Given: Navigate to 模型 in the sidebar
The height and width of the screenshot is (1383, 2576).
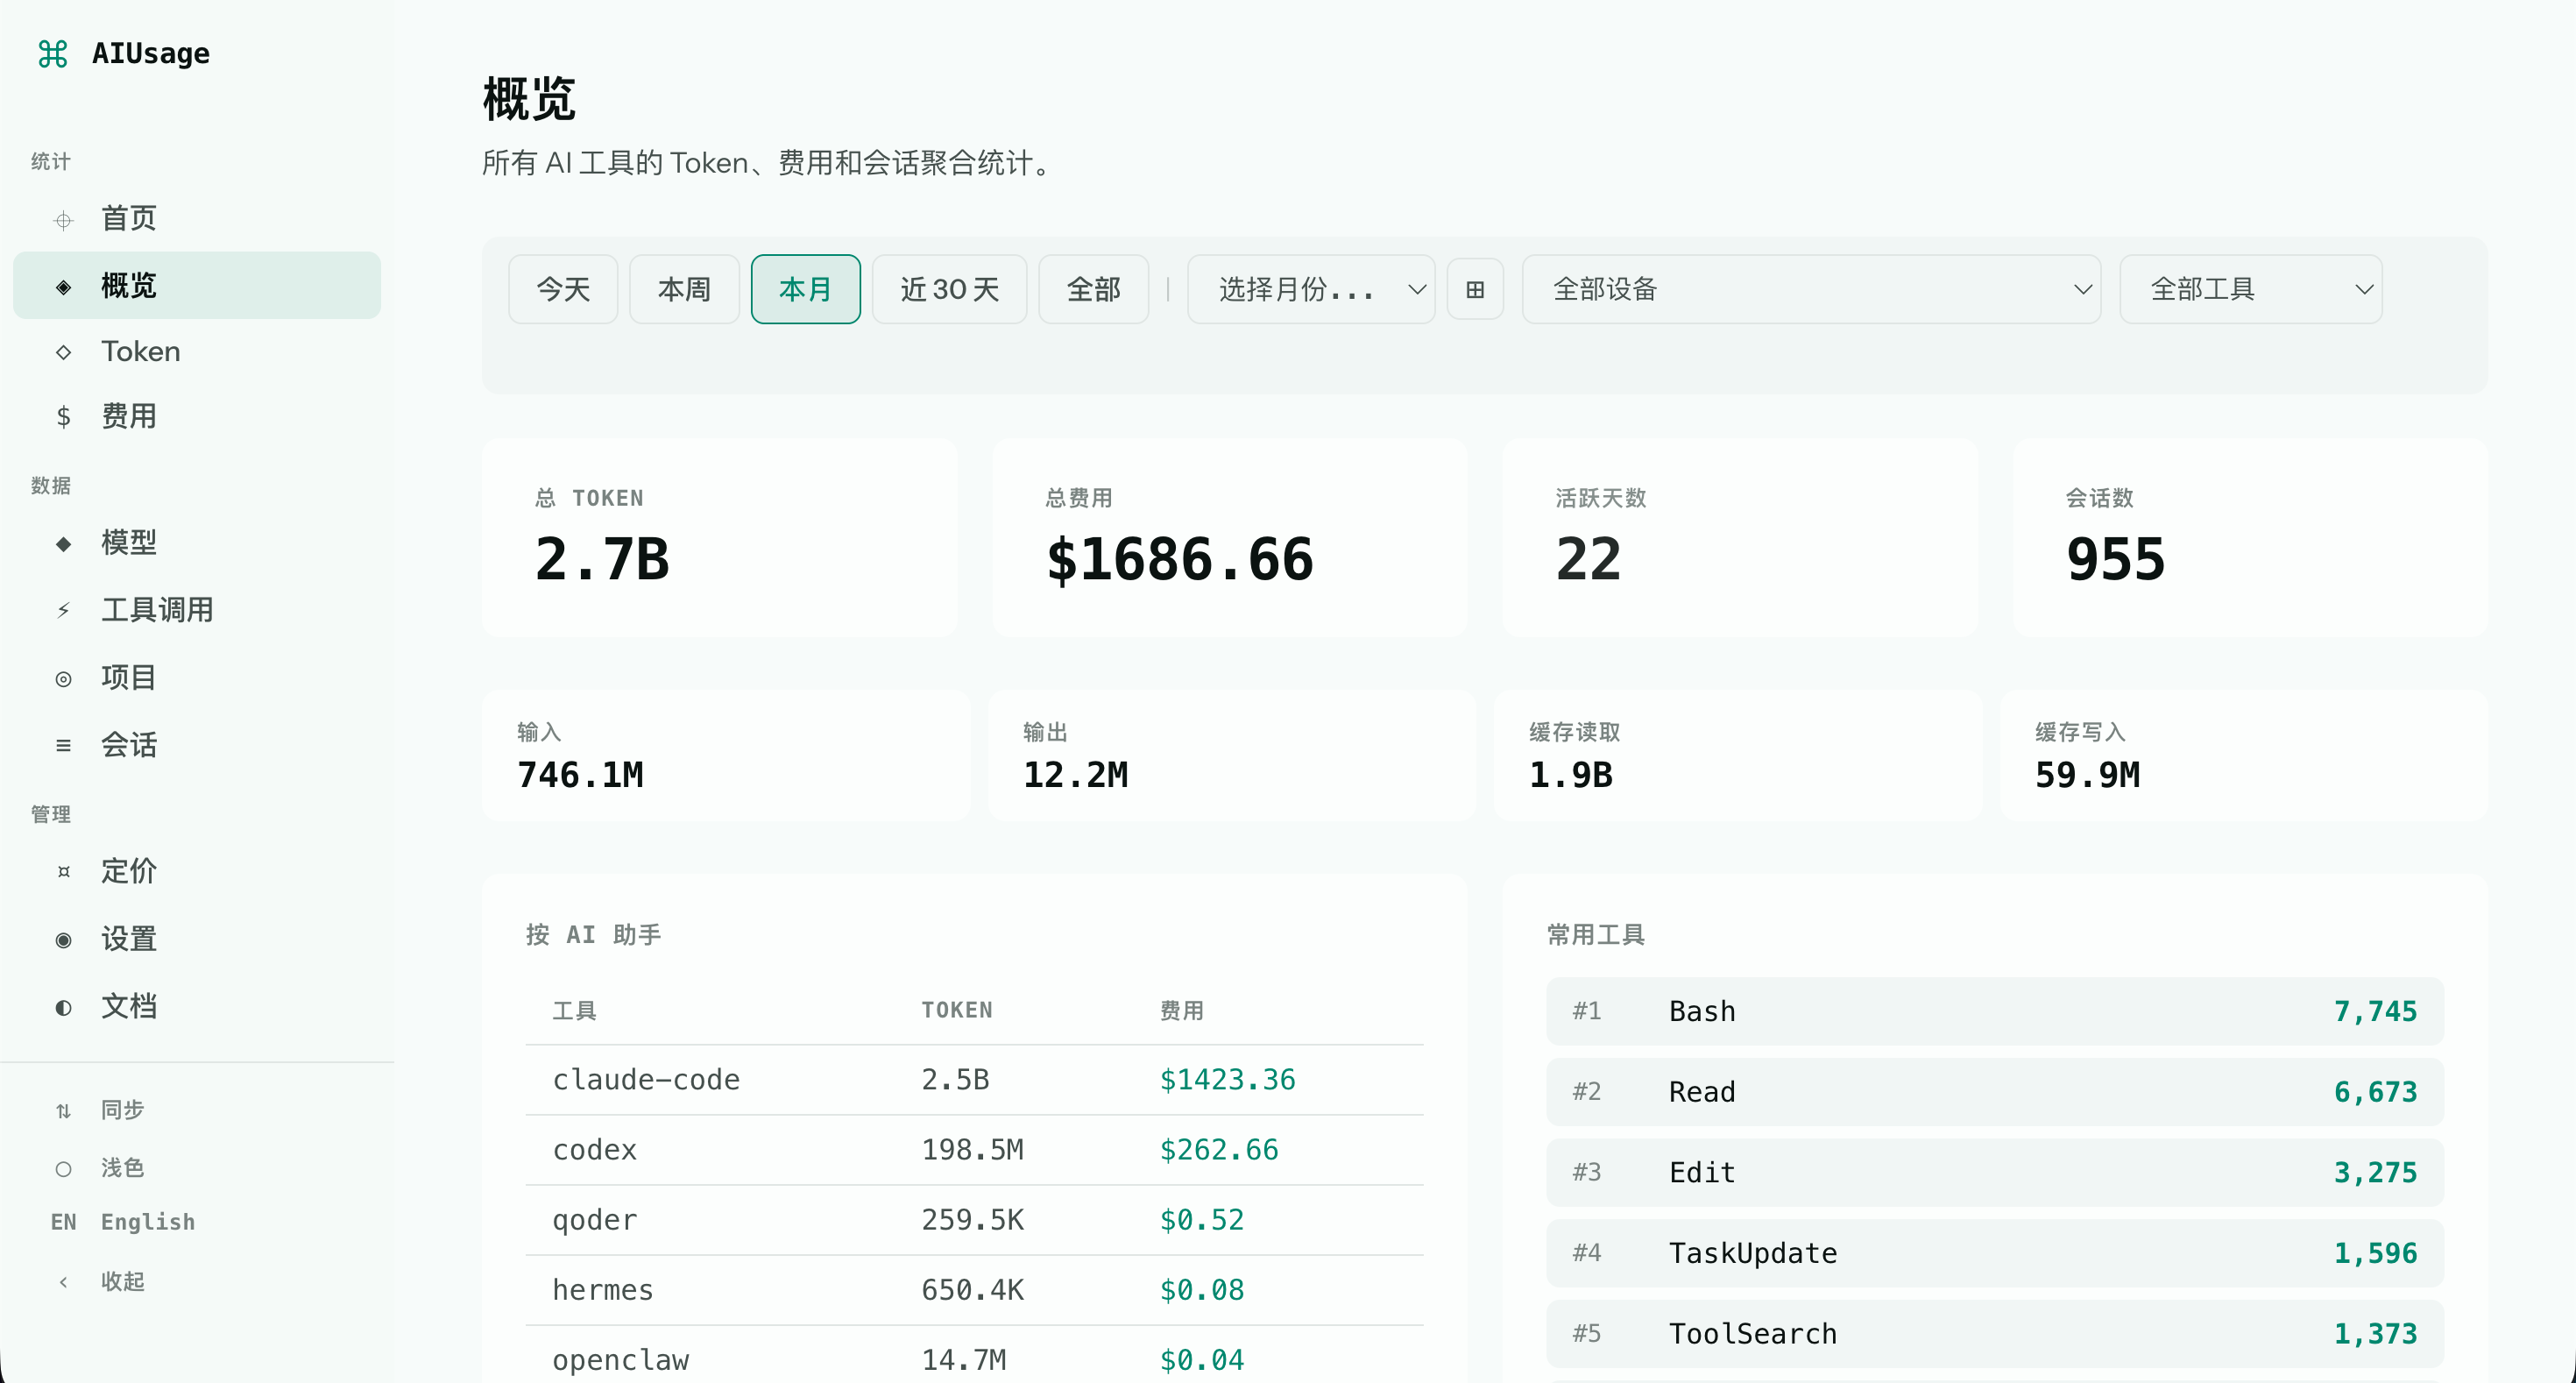Looking at the screenshot, I should coord(197,543).
